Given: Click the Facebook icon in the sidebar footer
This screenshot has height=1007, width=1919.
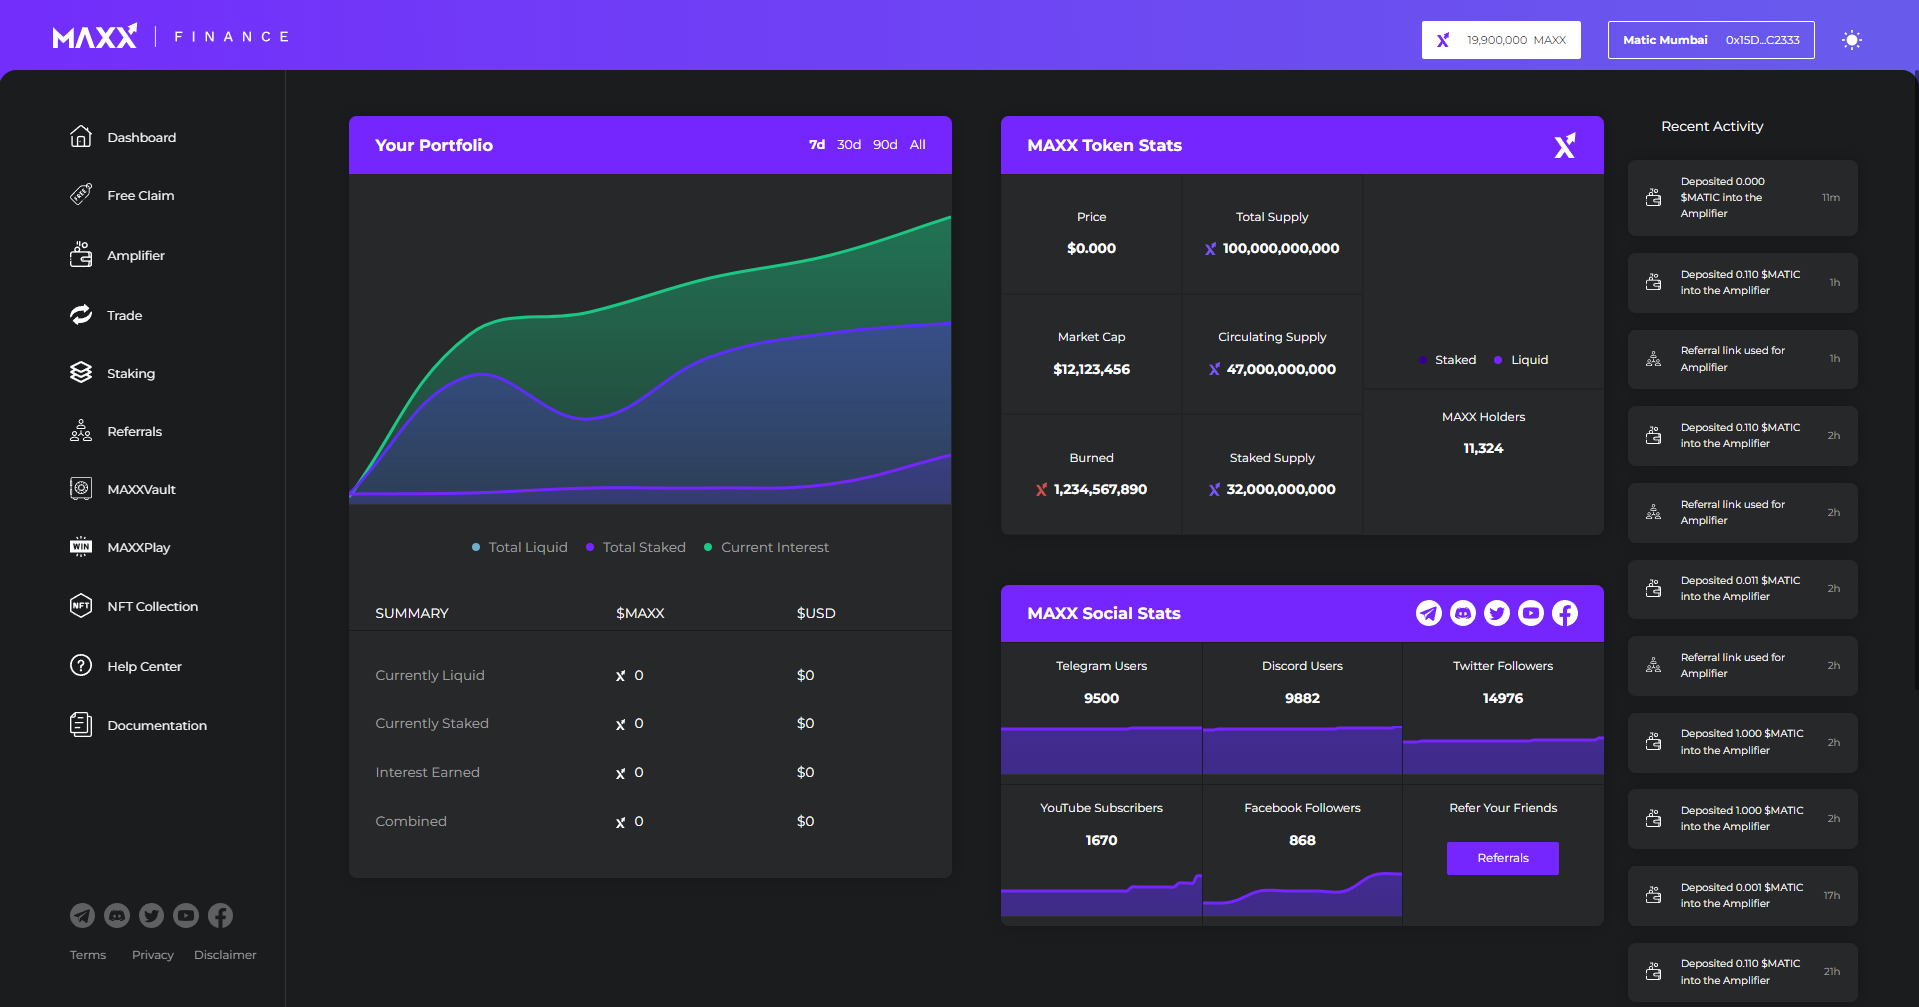Looking at the screenshot, I should click(x=220, y=915).
